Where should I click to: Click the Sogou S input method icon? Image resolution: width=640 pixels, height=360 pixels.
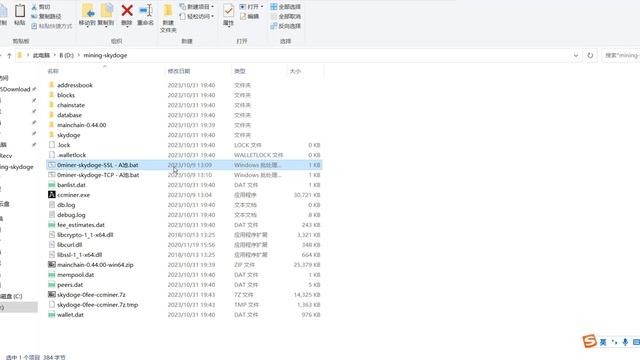point(589,341)
